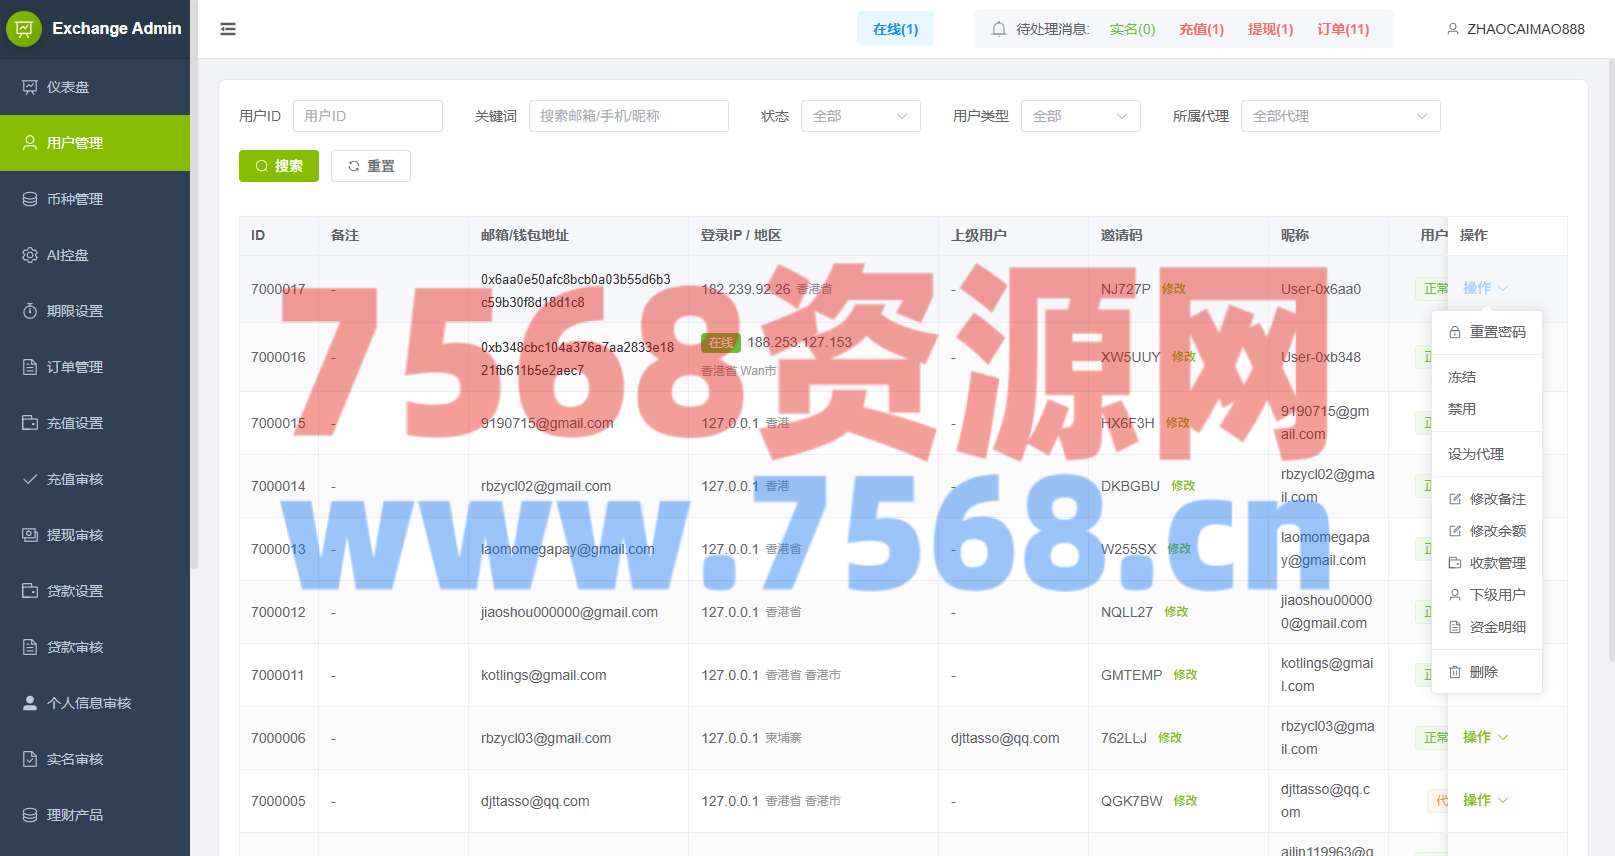Click the notification bell icon

click(x=998, y=29)
